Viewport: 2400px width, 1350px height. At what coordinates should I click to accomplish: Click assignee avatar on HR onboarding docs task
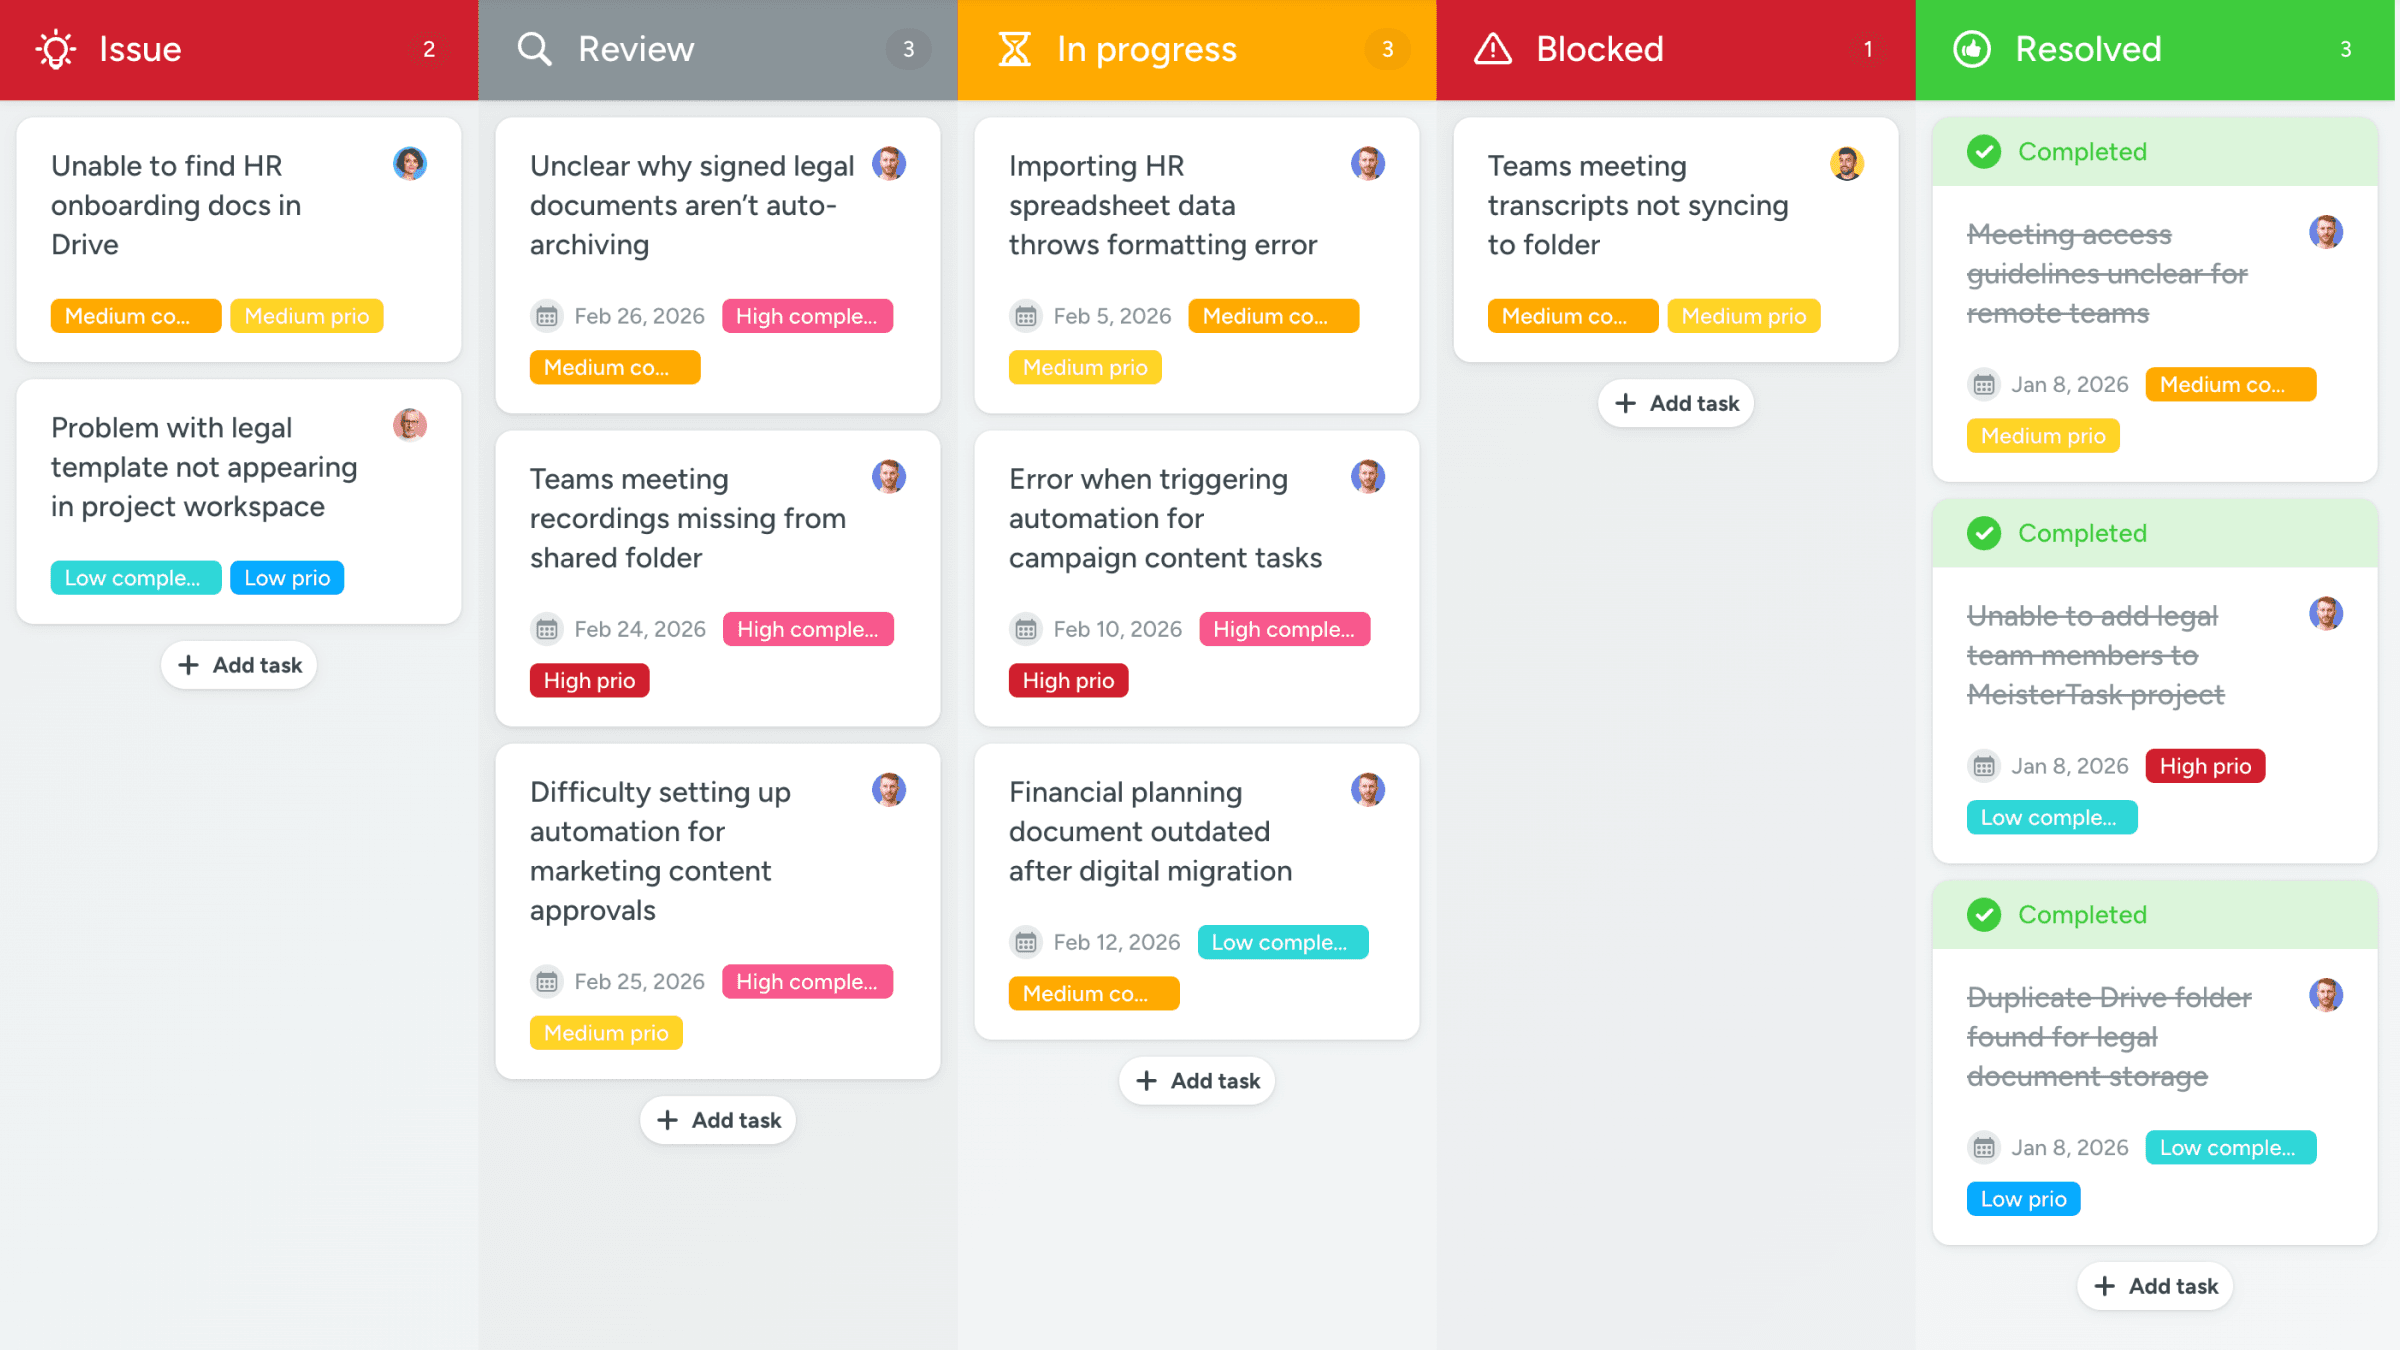410,163
